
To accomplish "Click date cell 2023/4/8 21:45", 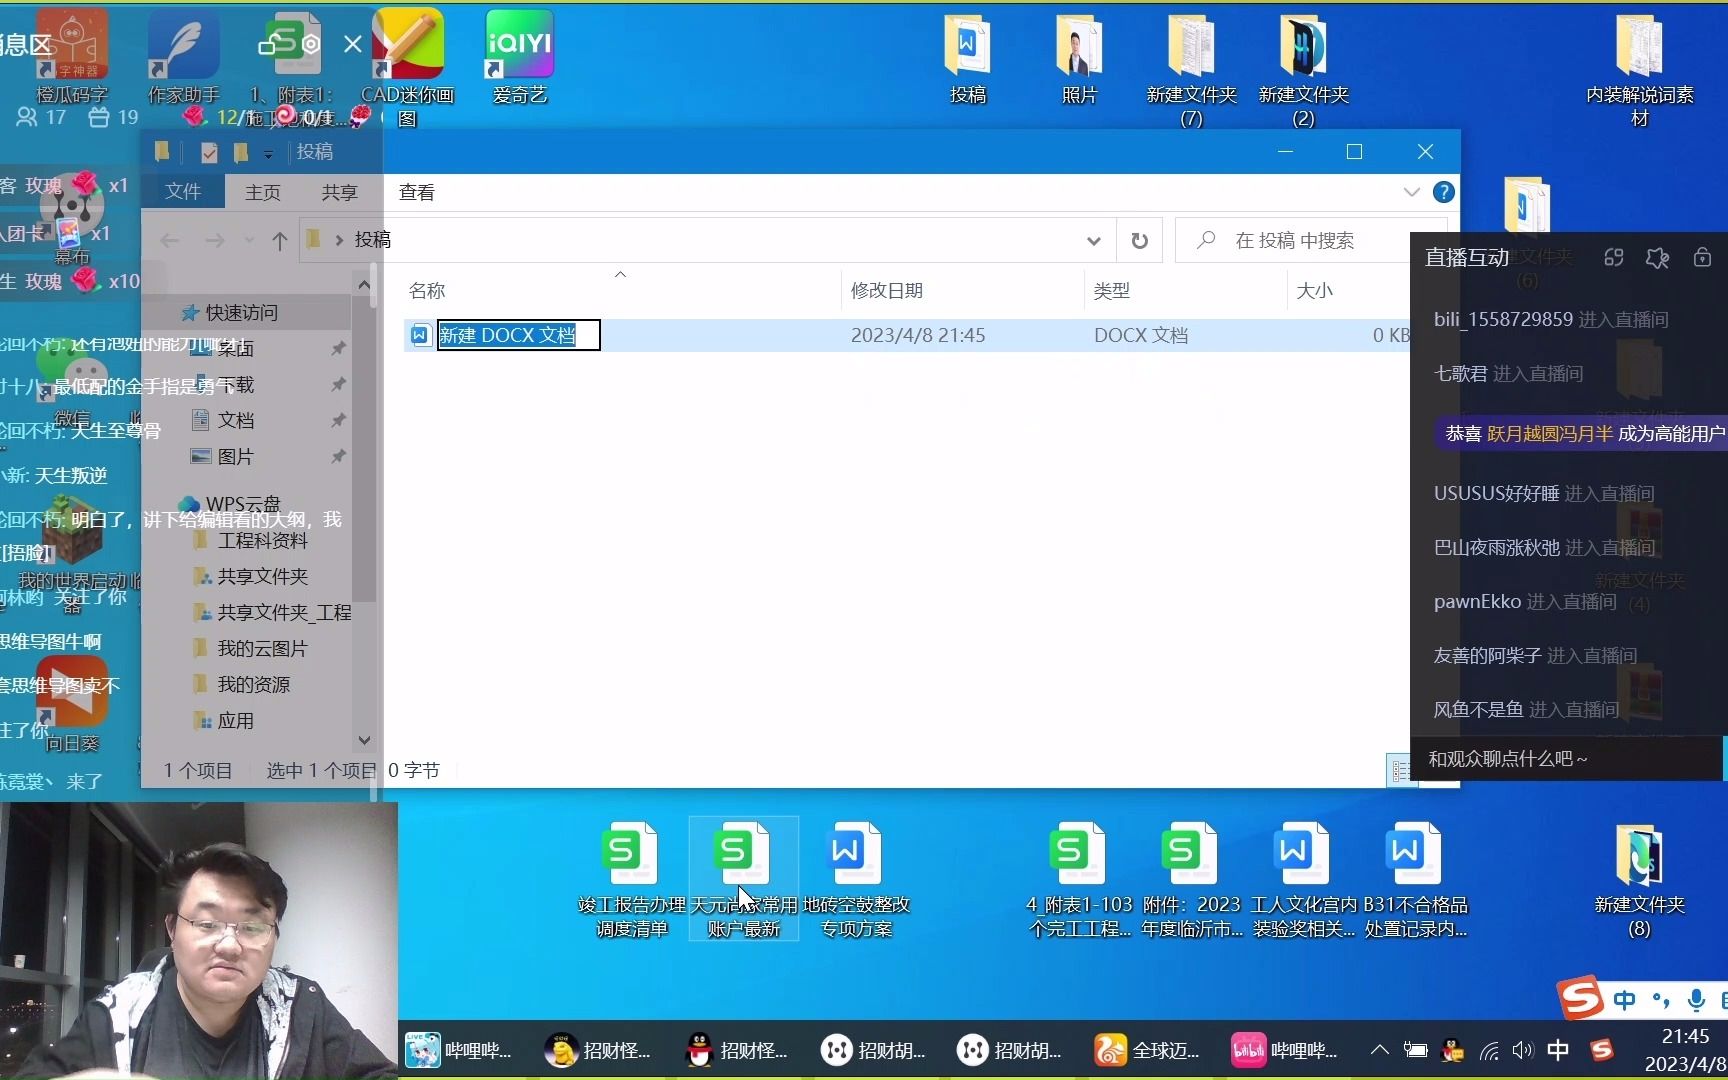I will click(x=918, y=335).
